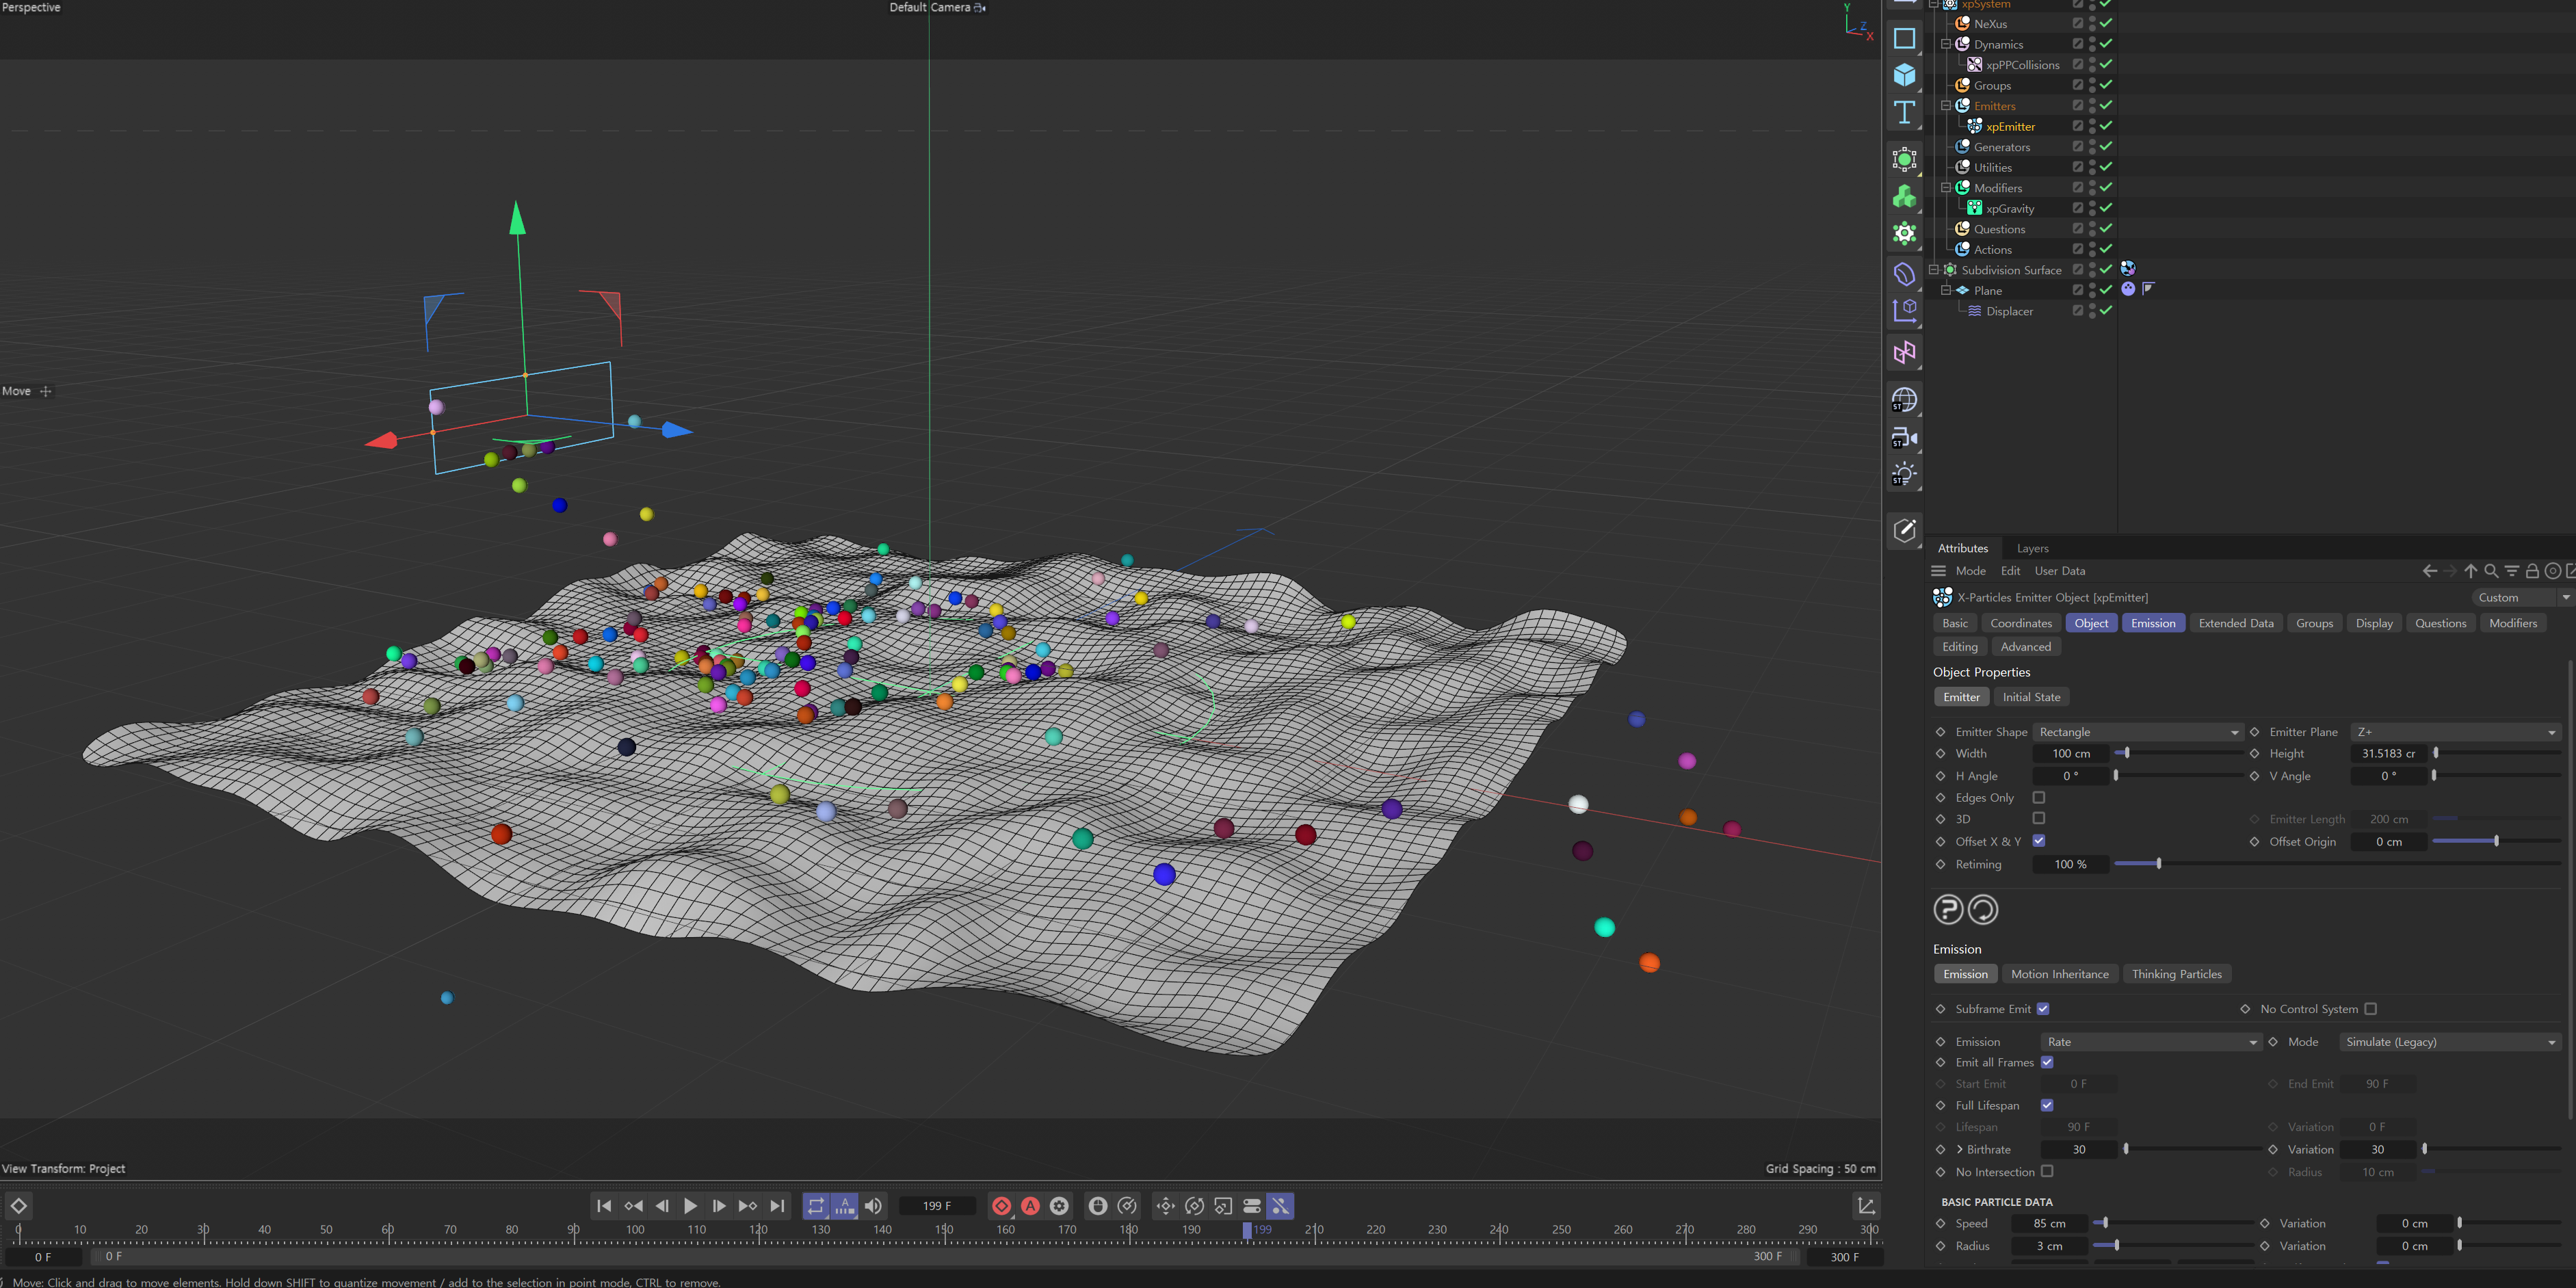Jump to the previous keyframe
The width and height of the screenshot is (2576, 1288).
(633, 1206)
